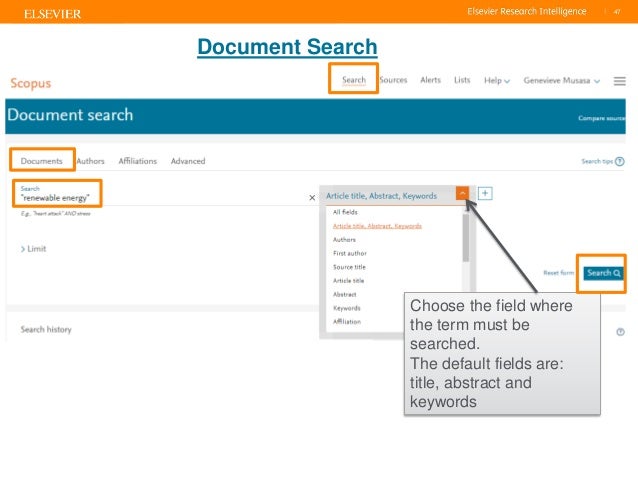638x479 pixels.
Task: Select the Documents tab
Action: (42, 161)
